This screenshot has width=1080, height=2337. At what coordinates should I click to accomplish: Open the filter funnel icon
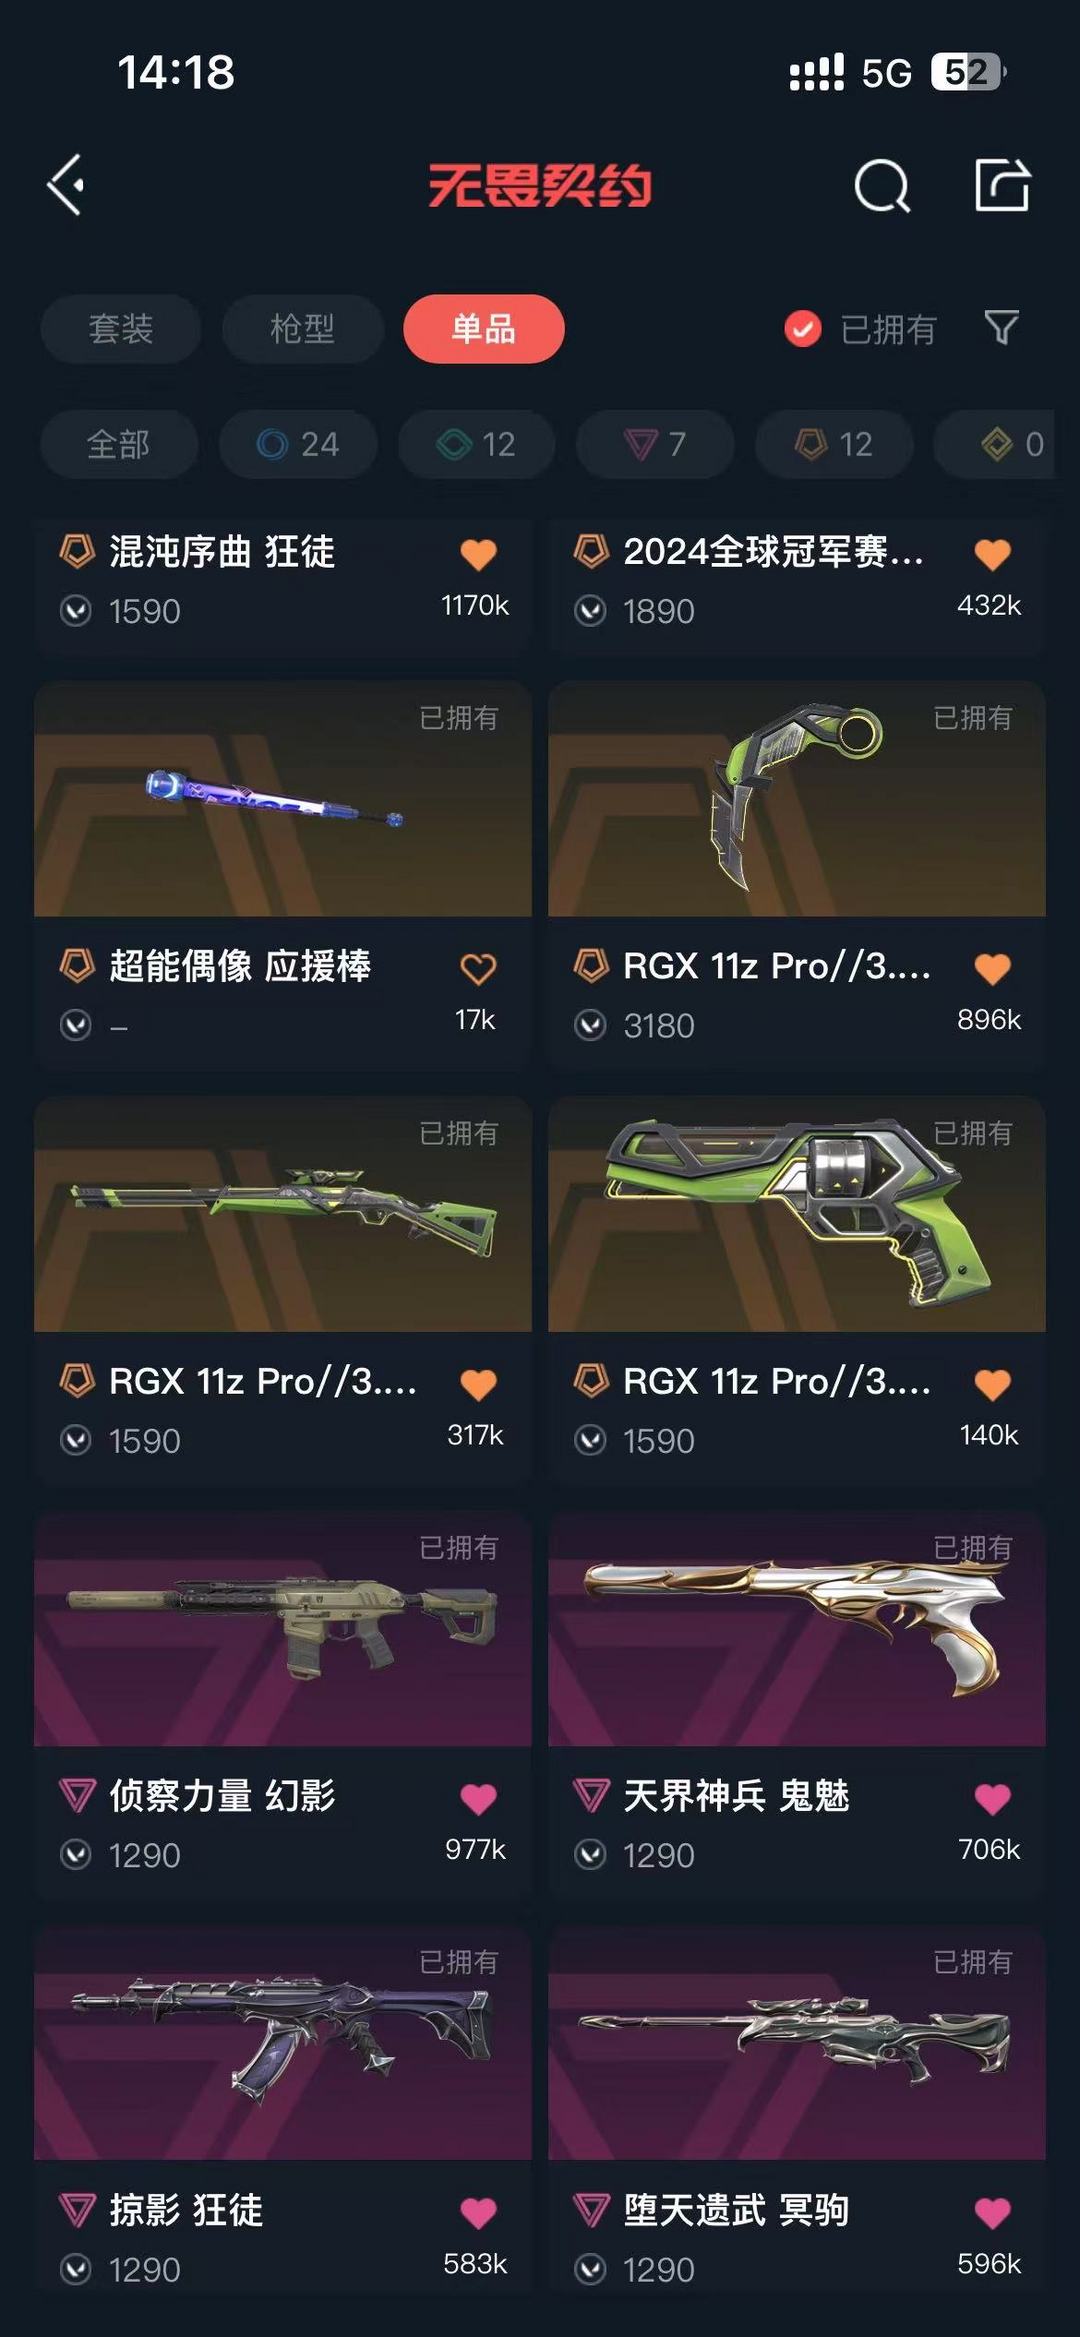pos(1001,328)
